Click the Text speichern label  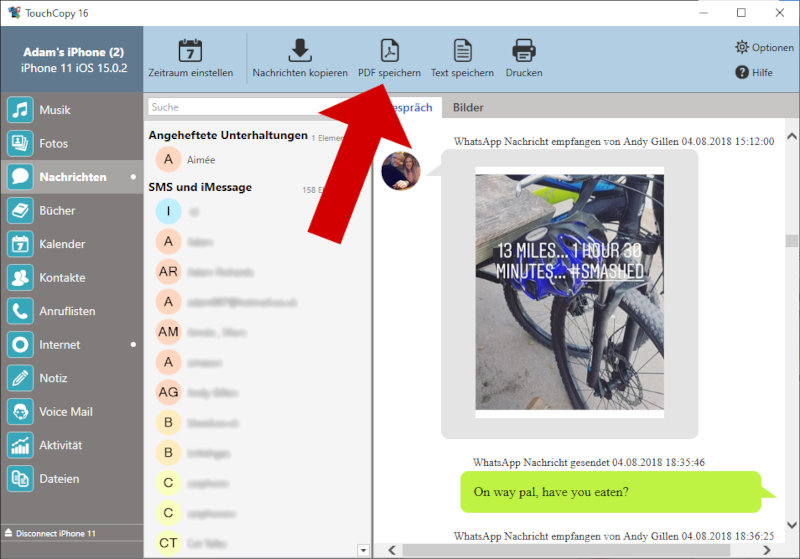[x=462, y=72]
